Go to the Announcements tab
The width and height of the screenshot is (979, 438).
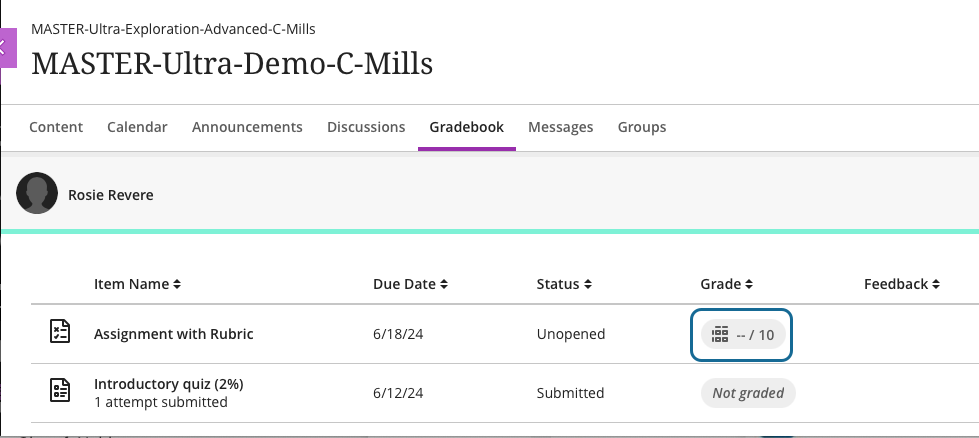(247, 127)
